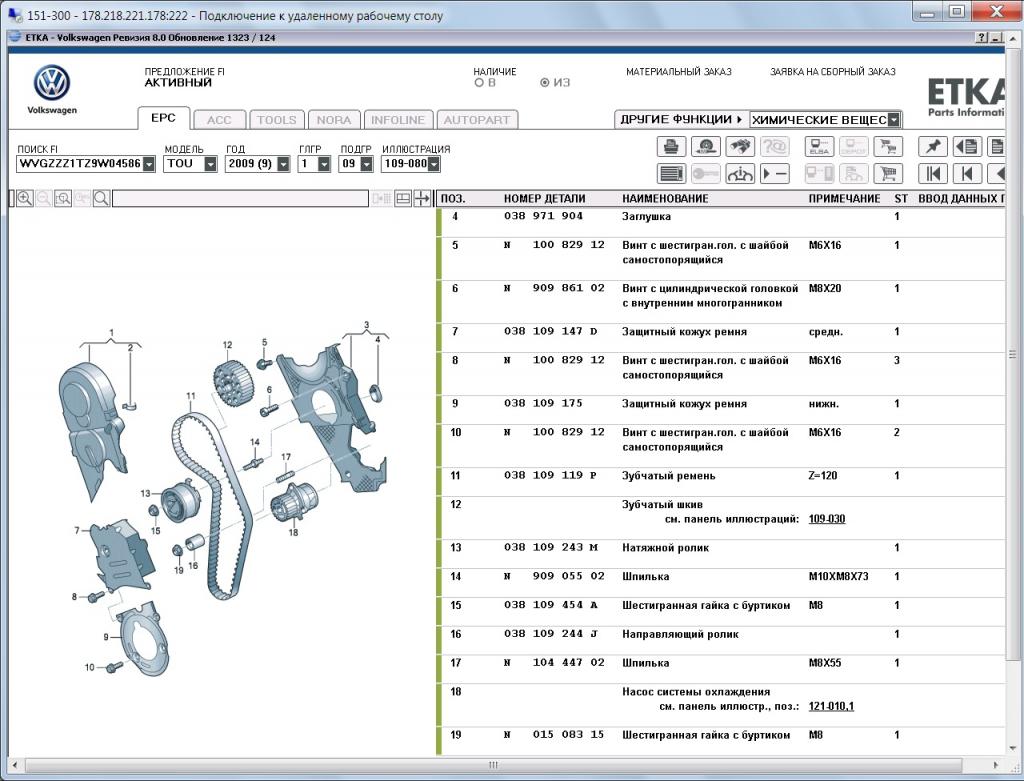Image resolution: width=1024 pixels, height=781 pixels.
Task: Open the ГЛГР dropdown showing 1
Action: click(324, 164)
